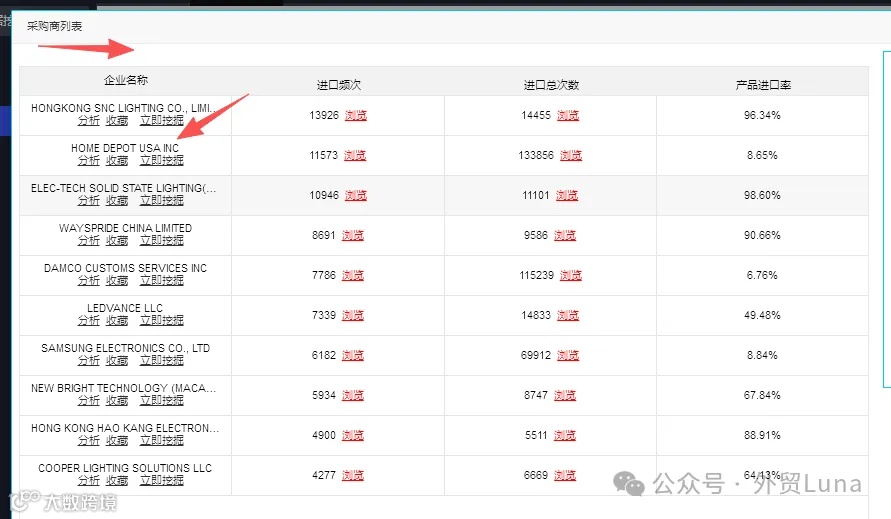Click 浏览 next to total imports 69912
The height and width of the screenshot is (519, 891).
click(x=568, y=355)
